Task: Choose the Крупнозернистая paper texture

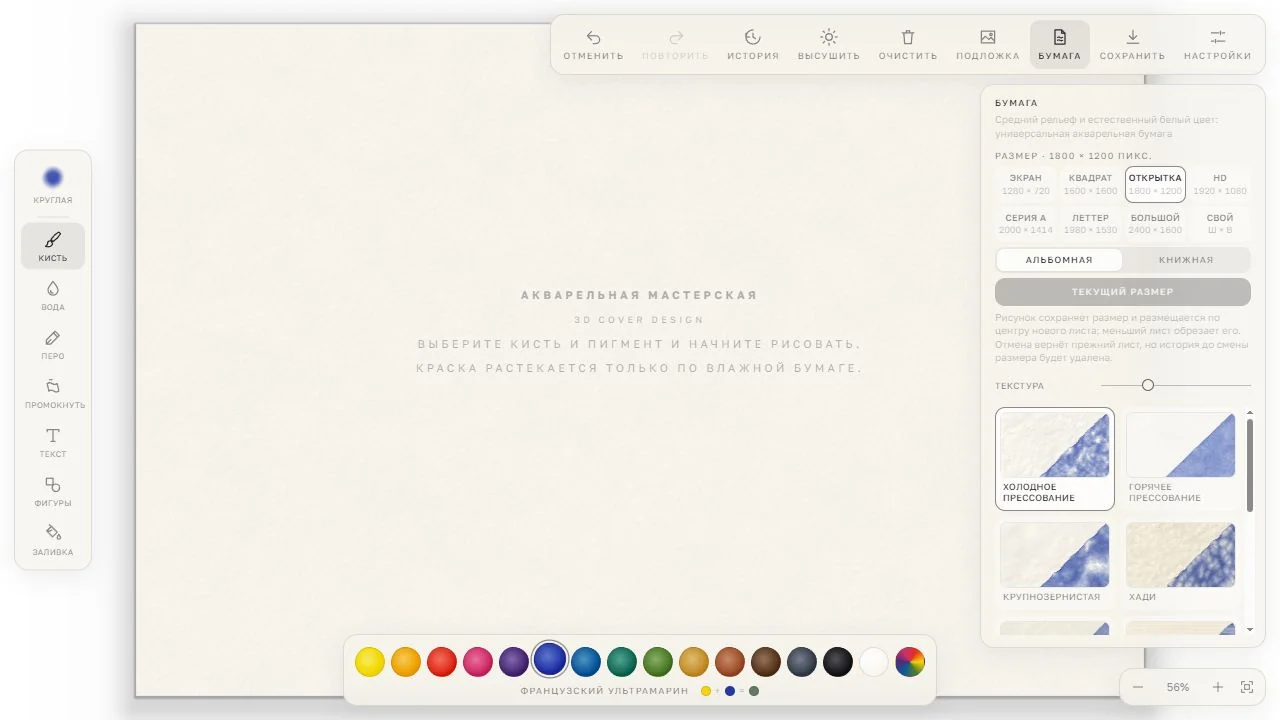Action: coord(1055,563)
